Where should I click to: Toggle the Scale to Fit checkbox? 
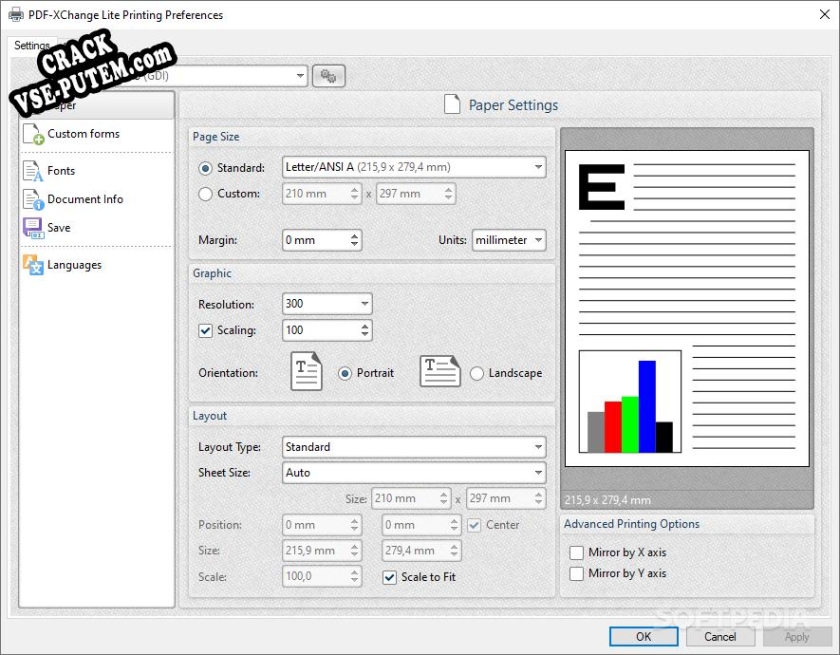(x=389, y=577)
